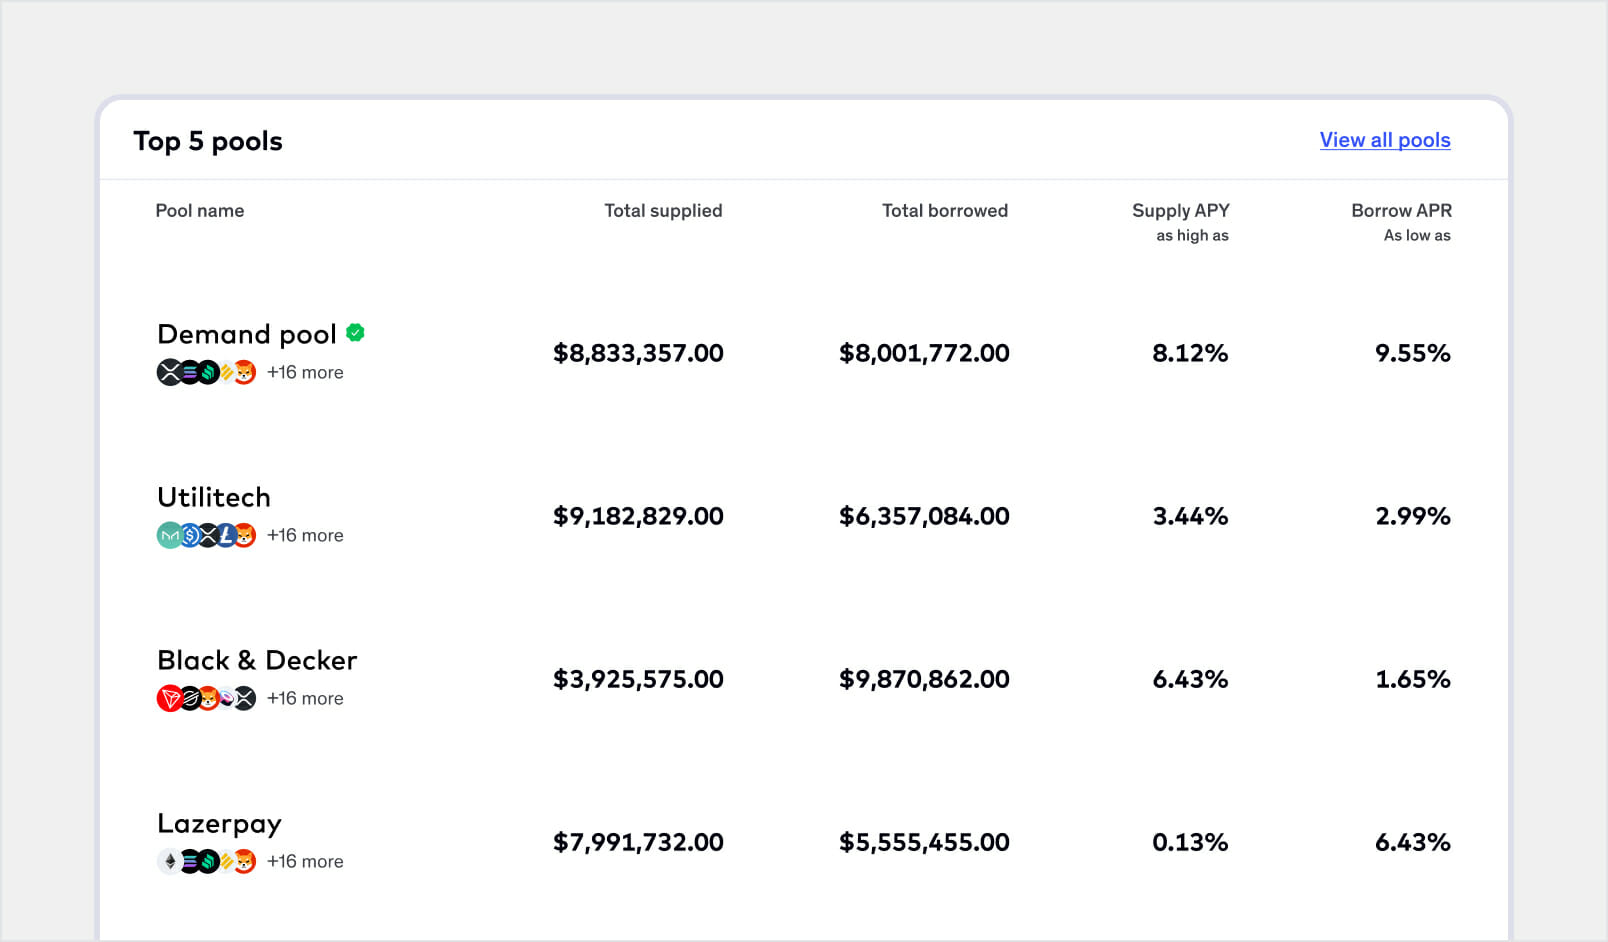Select the 9.55% borrow APR value
The image size is (1608, 942).
point(1413,353)
